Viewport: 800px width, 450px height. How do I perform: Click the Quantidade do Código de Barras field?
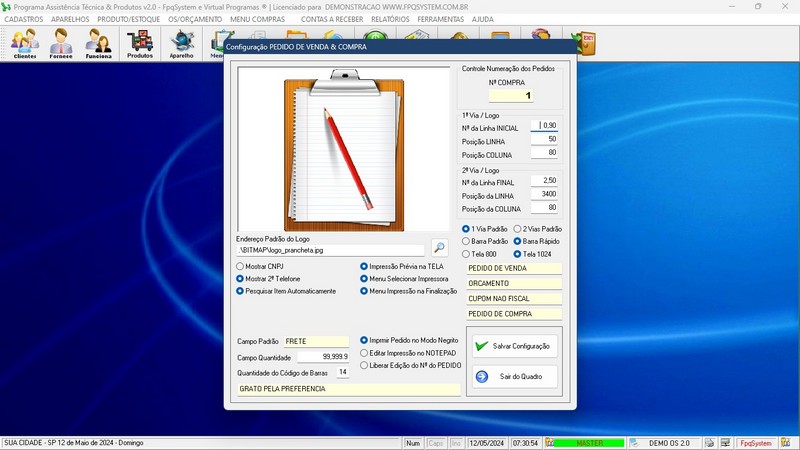point(342,372)
